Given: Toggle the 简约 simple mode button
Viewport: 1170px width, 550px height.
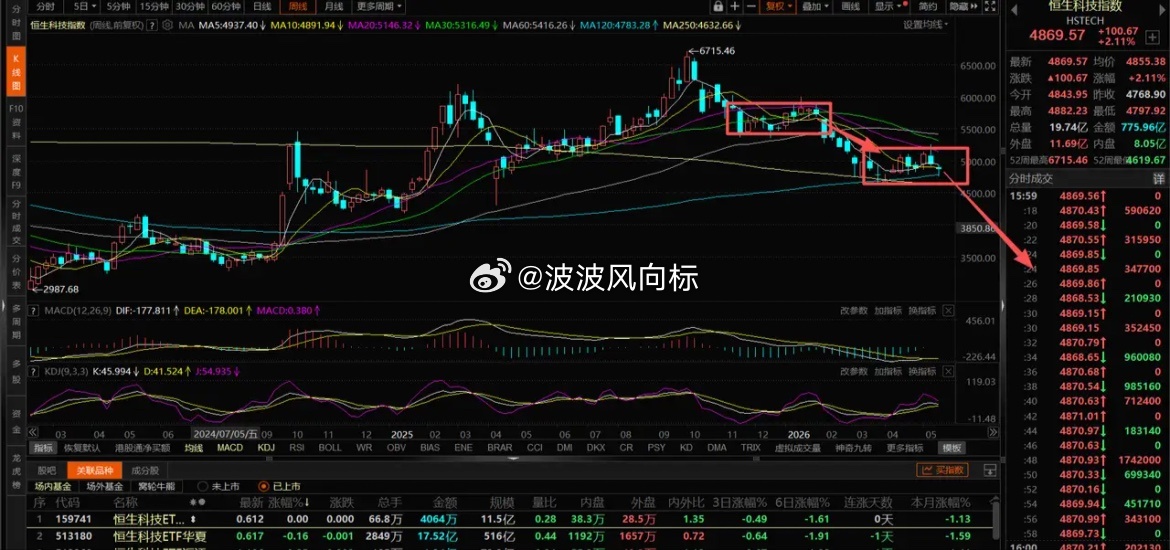Looking at the screenshot, I should pyautogui.click(x=927, y=7).
